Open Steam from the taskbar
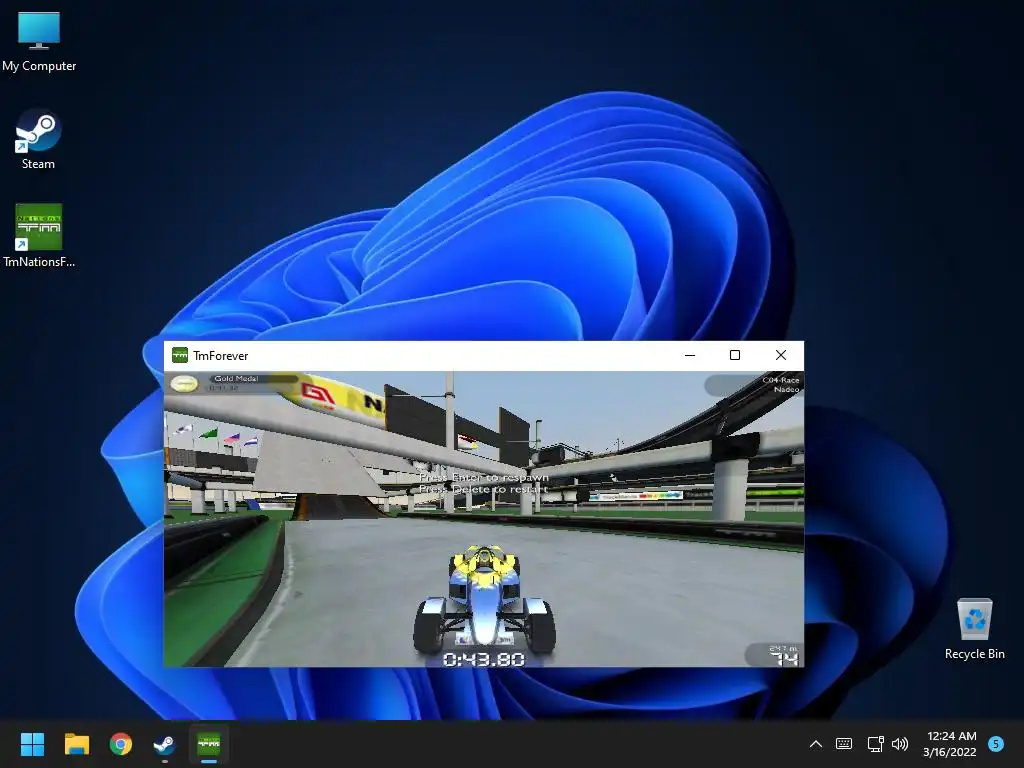 point(164,744)
